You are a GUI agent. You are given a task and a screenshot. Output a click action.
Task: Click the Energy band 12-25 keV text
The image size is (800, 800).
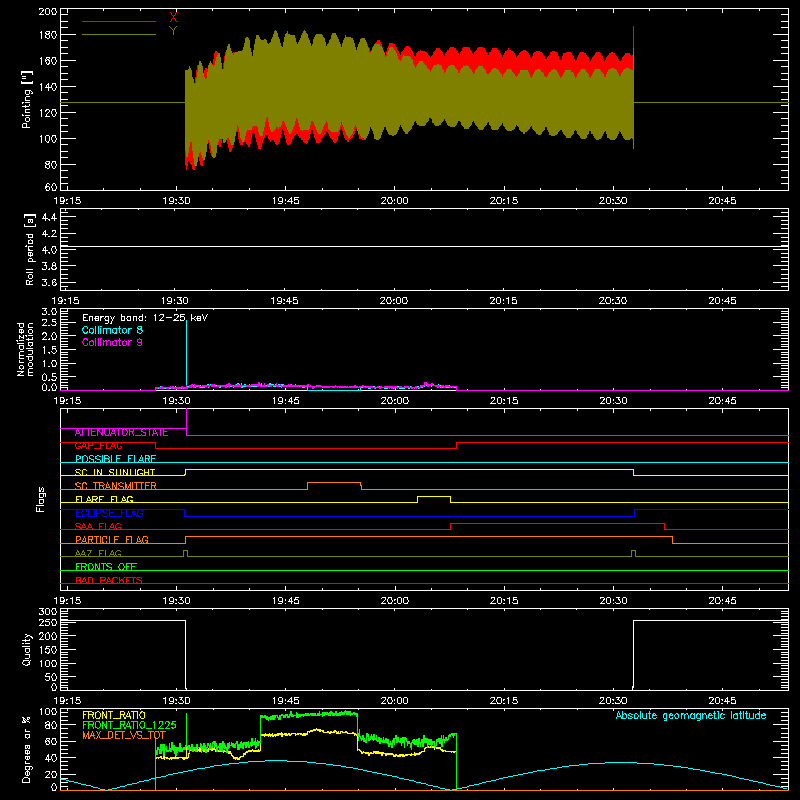point(145,318)
